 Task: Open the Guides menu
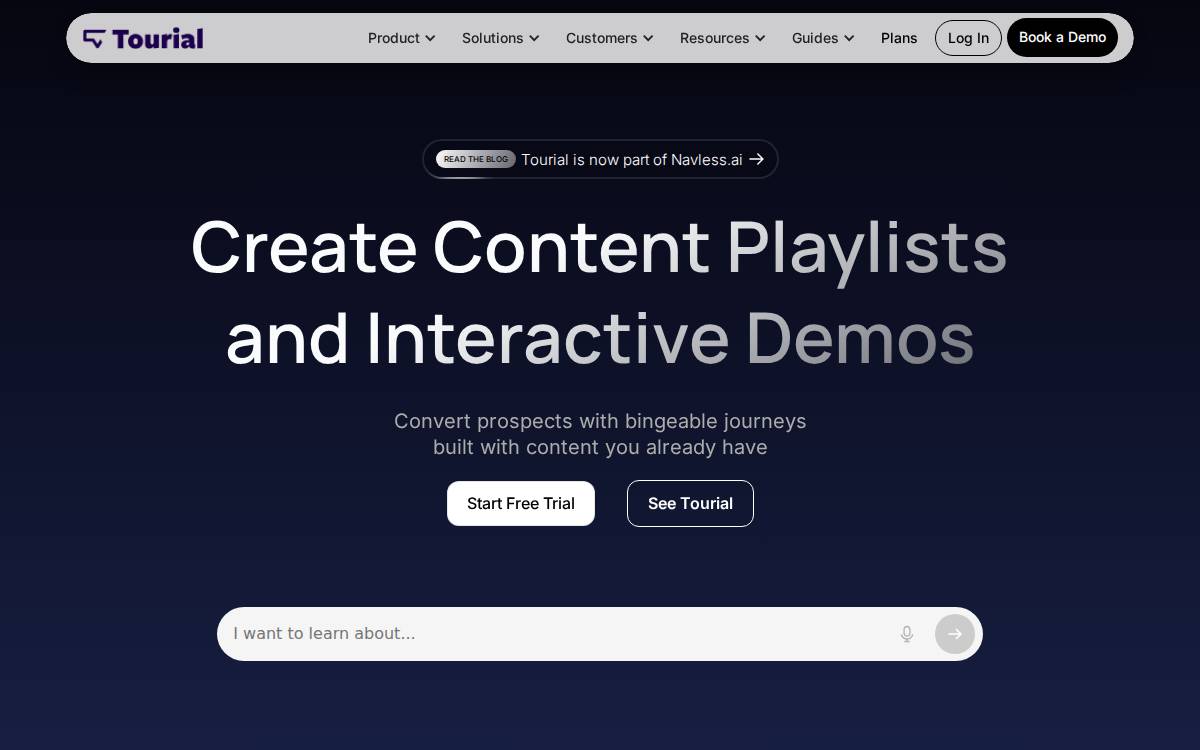click(824, 38)
